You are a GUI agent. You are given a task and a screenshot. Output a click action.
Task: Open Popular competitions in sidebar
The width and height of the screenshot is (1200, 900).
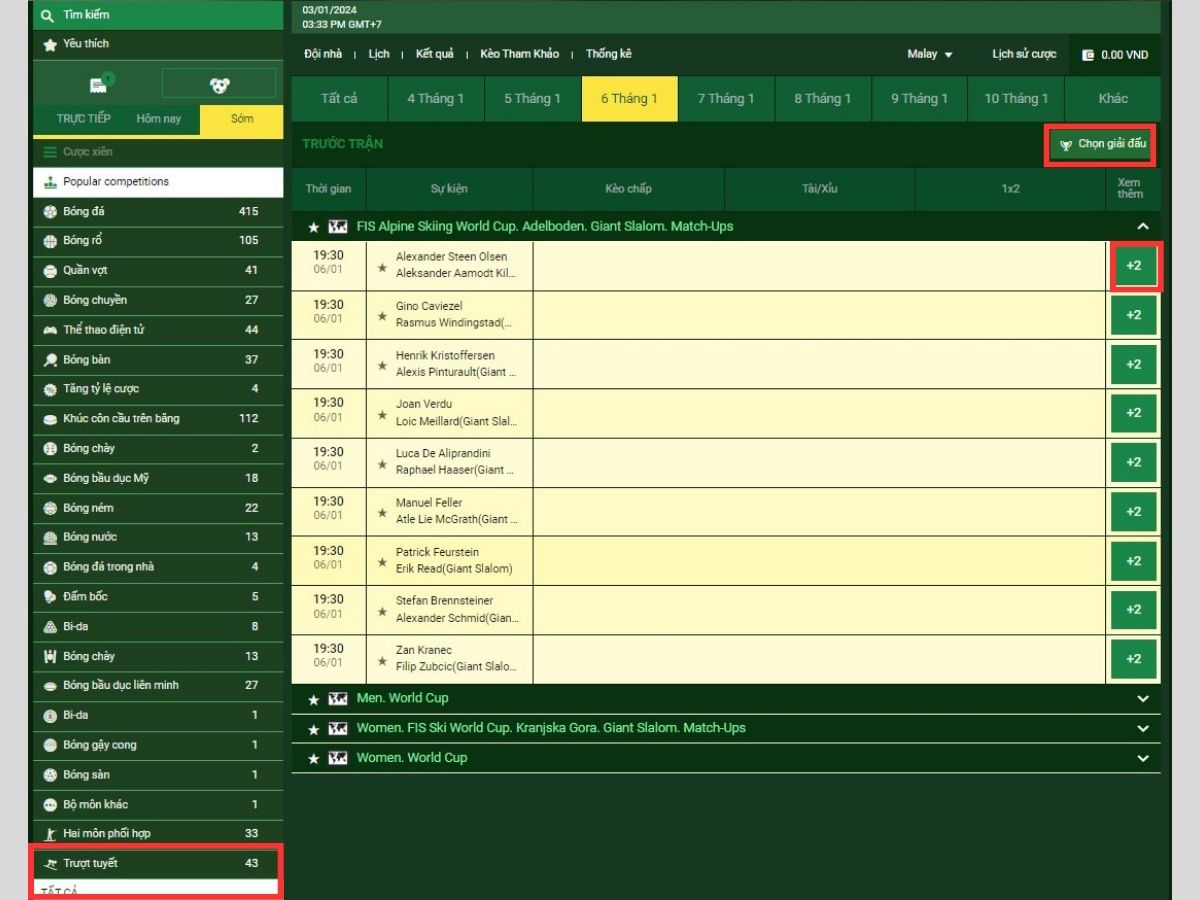coord(116,182)
